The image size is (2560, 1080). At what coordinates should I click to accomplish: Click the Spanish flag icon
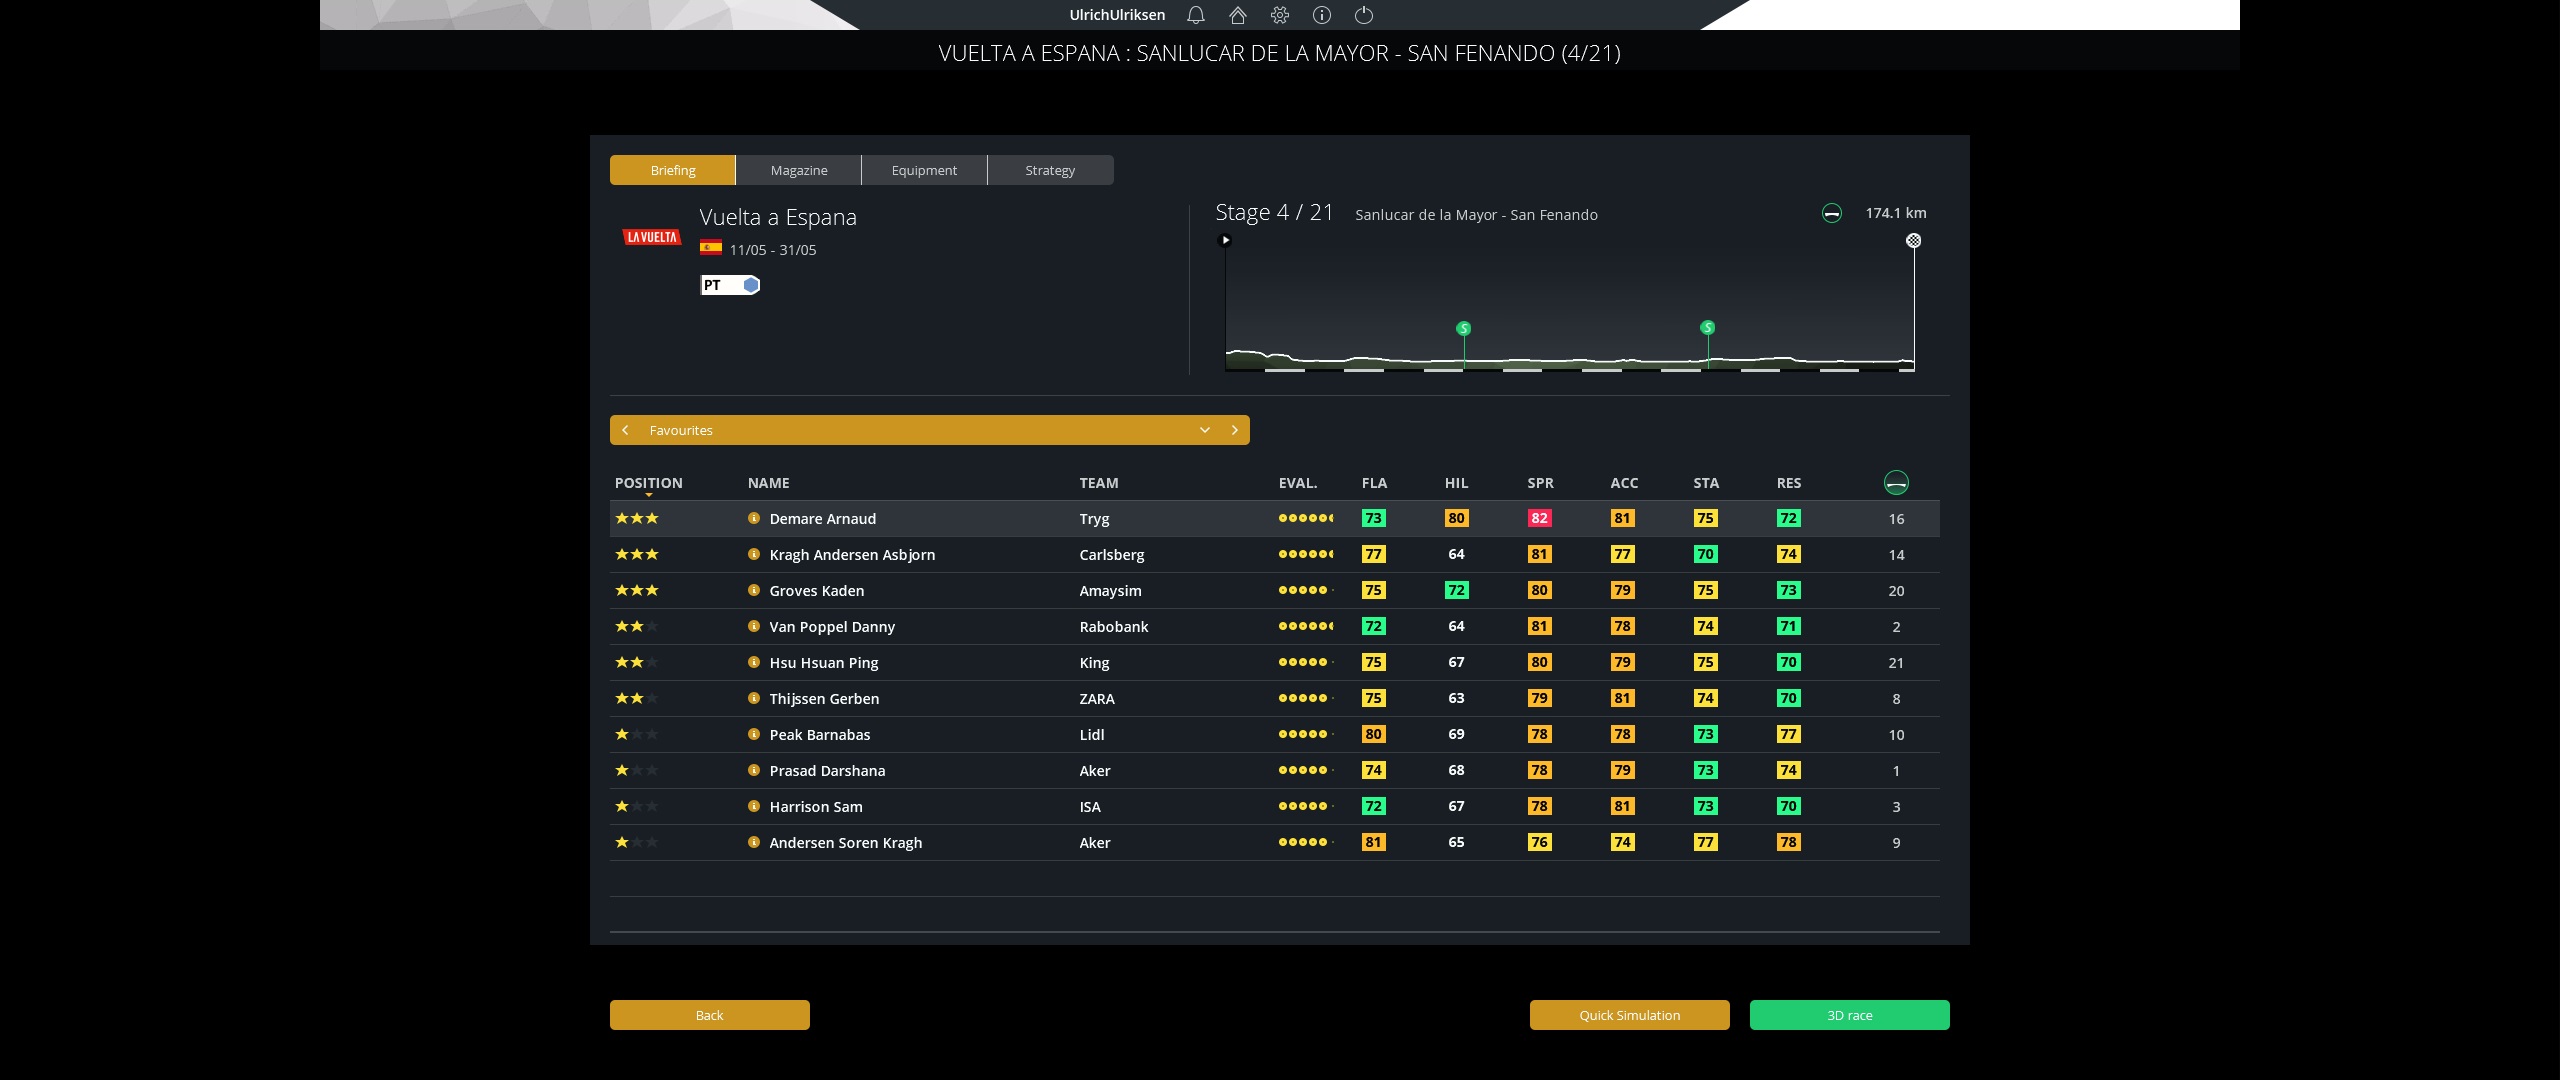click(x=711, y=248)
